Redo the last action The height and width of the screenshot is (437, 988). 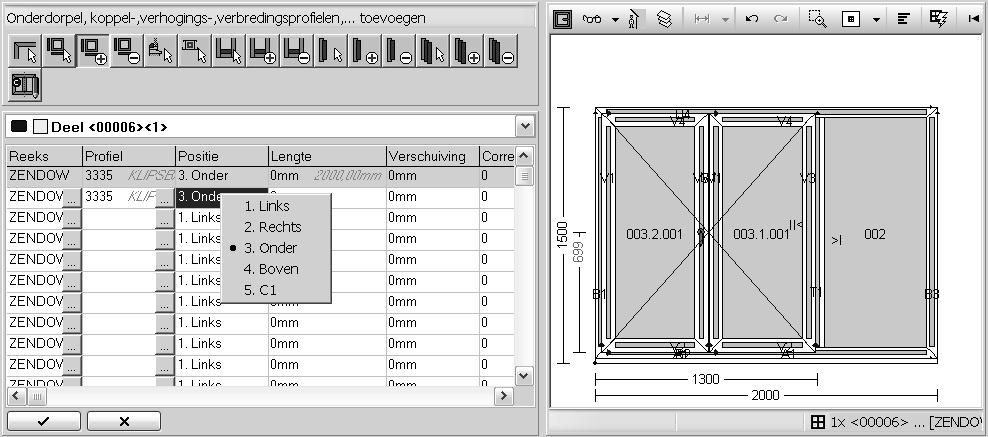[781, 19]
